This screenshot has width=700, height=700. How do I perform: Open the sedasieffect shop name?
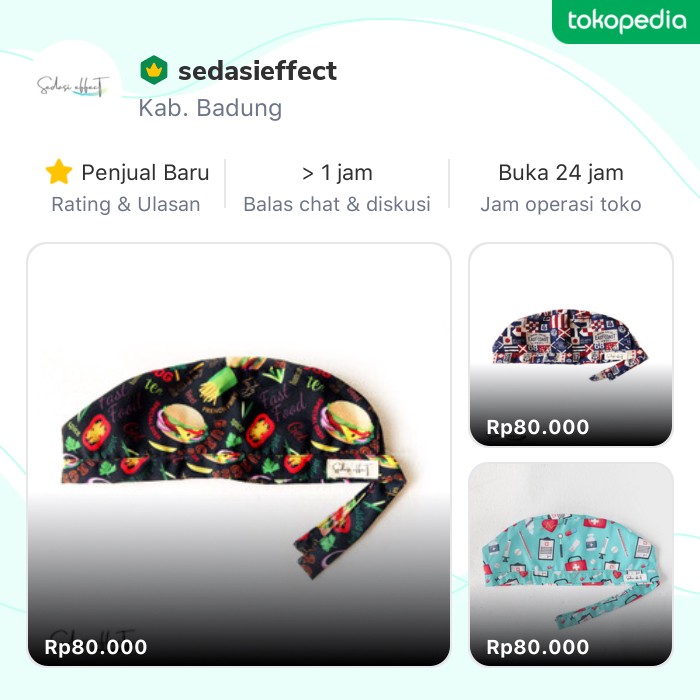(x=257, y=71)
